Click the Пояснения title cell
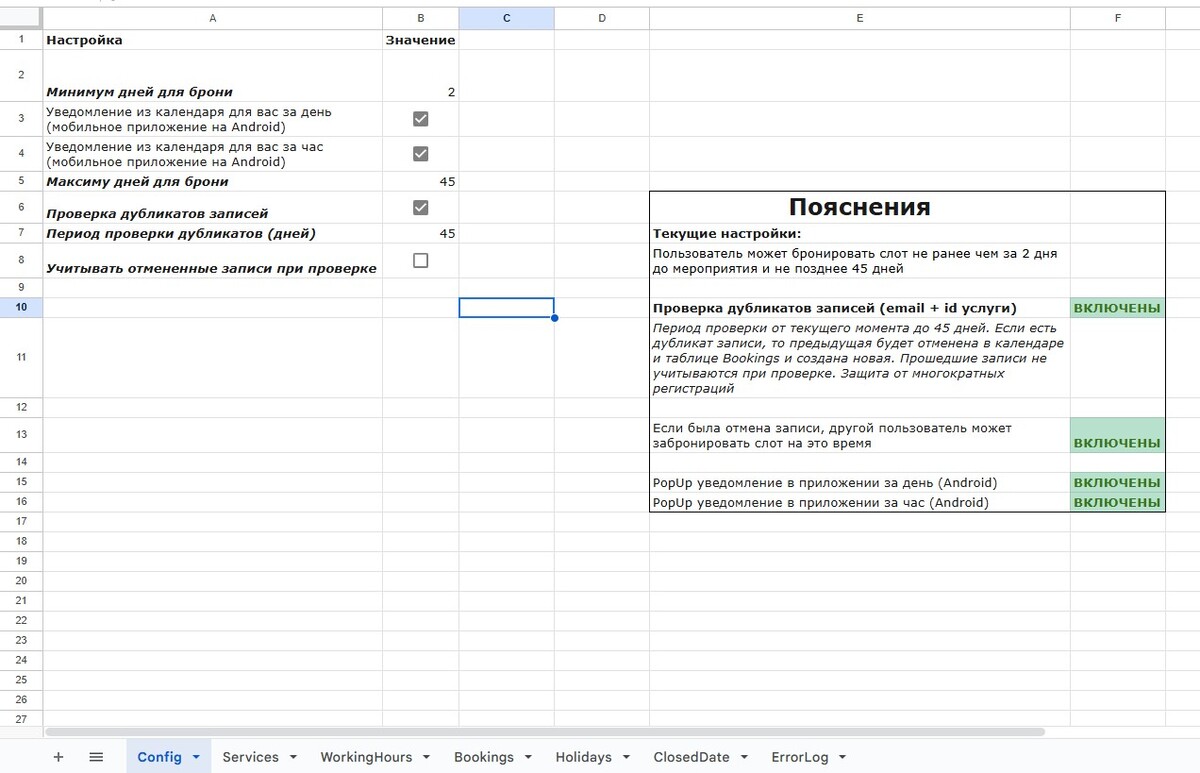 859,207
